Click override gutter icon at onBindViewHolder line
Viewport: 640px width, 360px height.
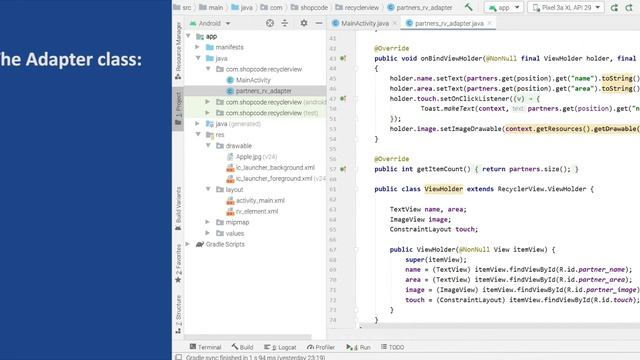click(343, 58)
